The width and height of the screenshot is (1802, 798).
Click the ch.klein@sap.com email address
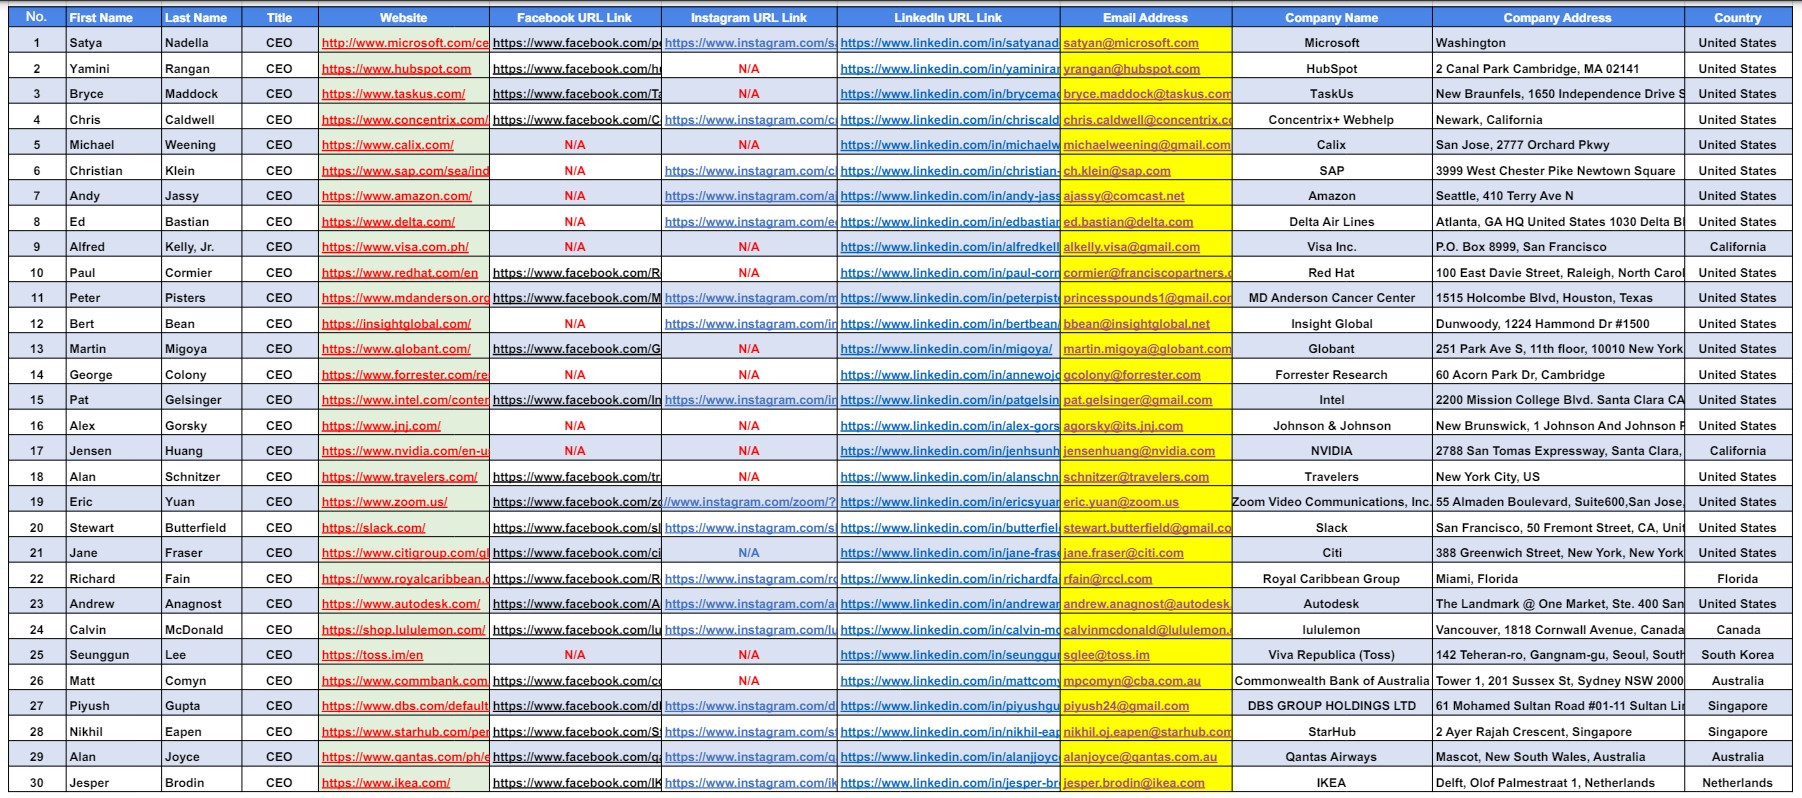[1117, 171]
